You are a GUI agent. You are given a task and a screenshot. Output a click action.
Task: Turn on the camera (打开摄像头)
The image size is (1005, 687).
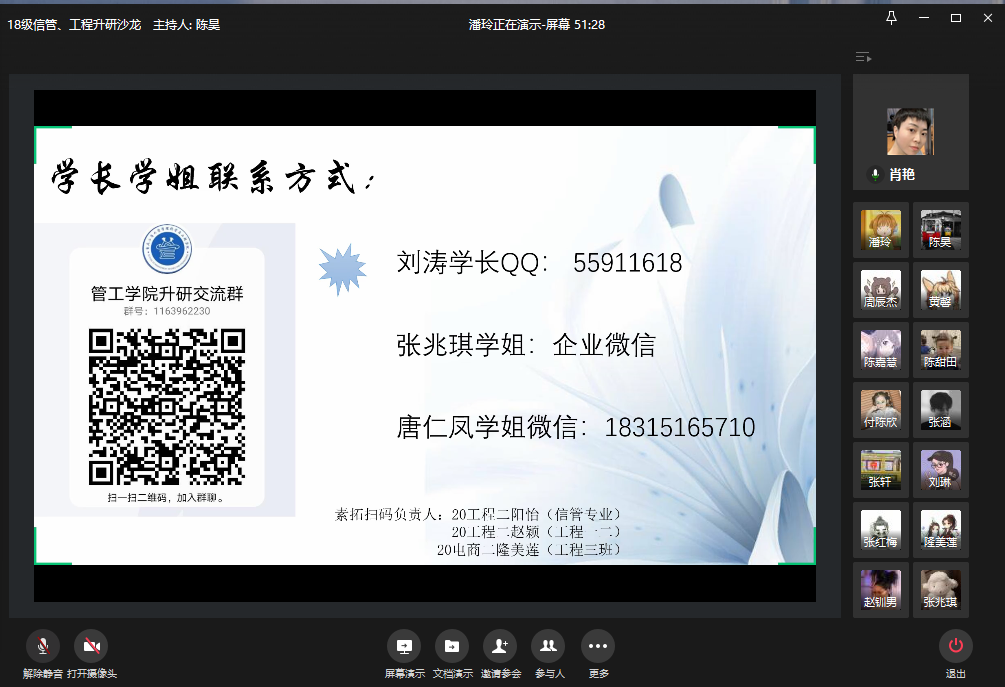click(x=91, y=646)
